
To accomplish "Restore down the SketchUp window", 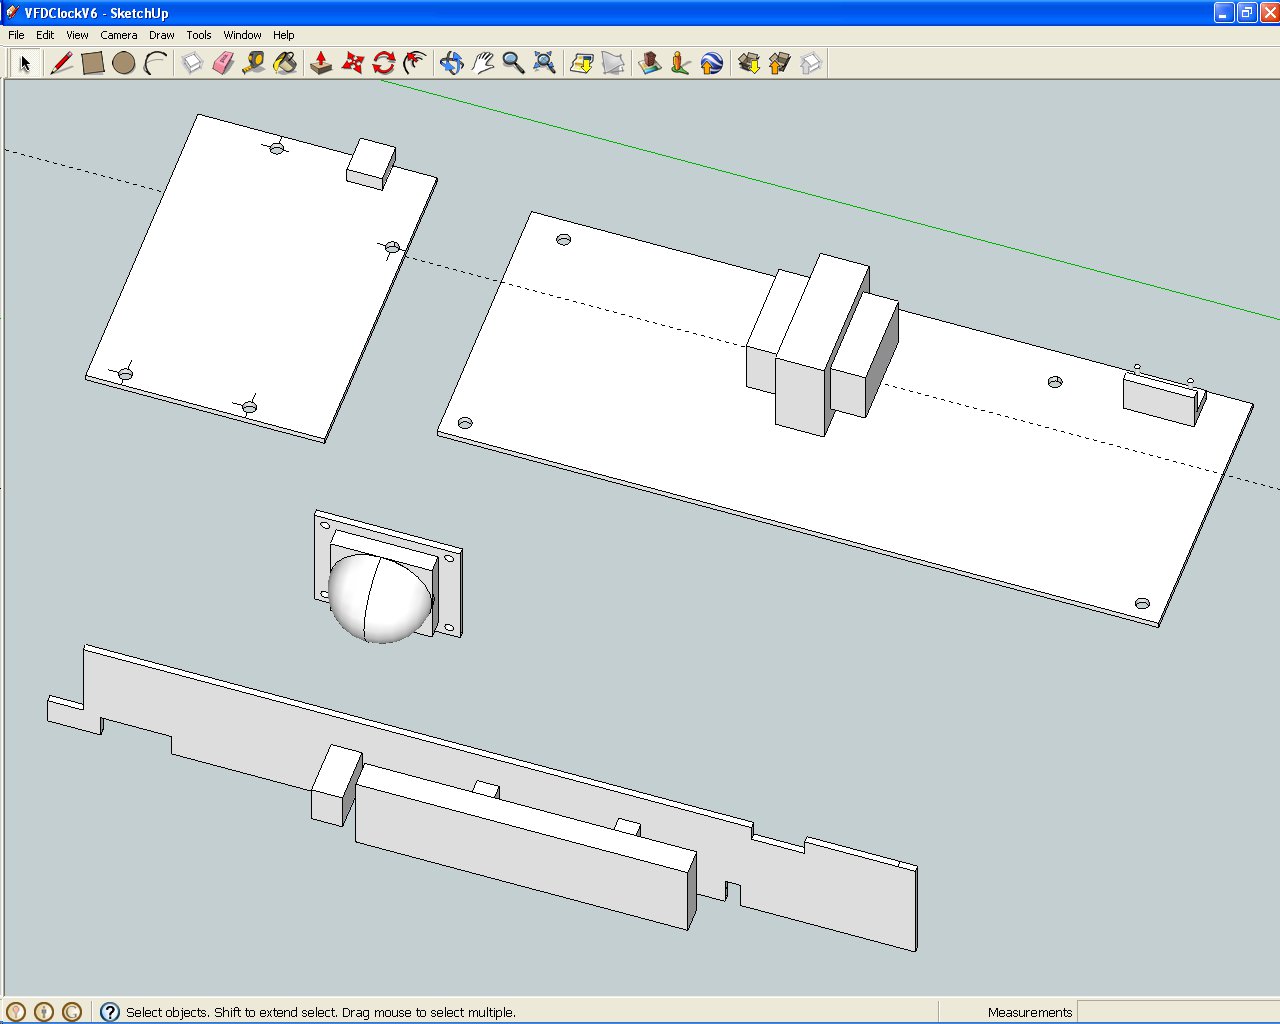I will (x=1246, y=13).
